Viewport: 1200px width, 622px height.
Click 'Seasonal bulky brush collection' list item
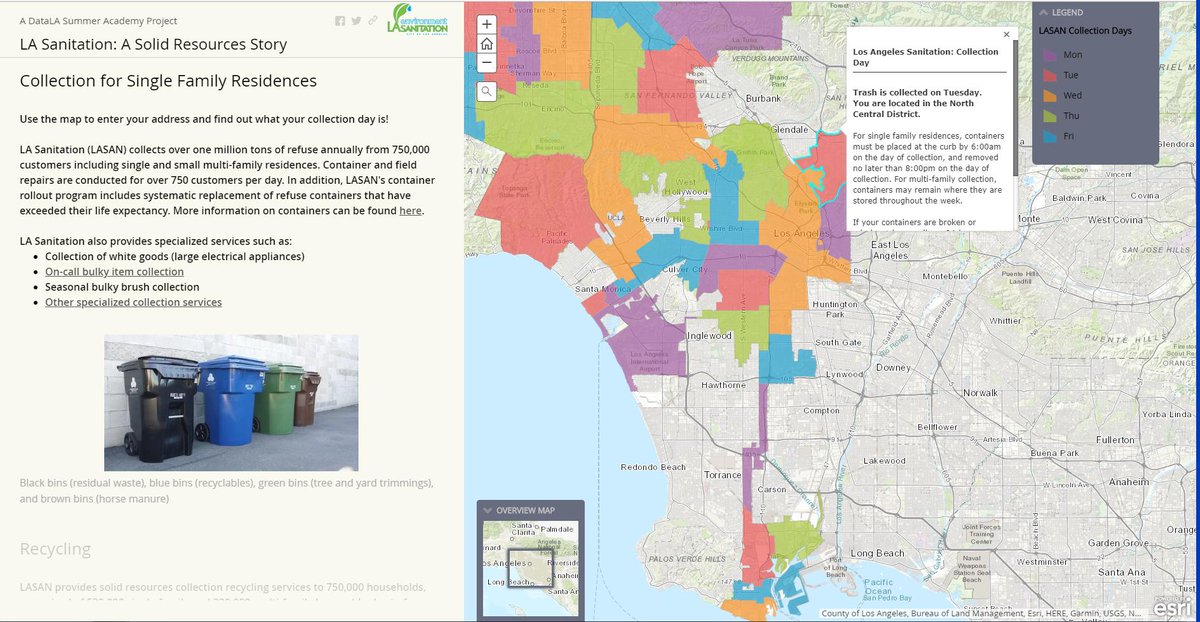122,287
